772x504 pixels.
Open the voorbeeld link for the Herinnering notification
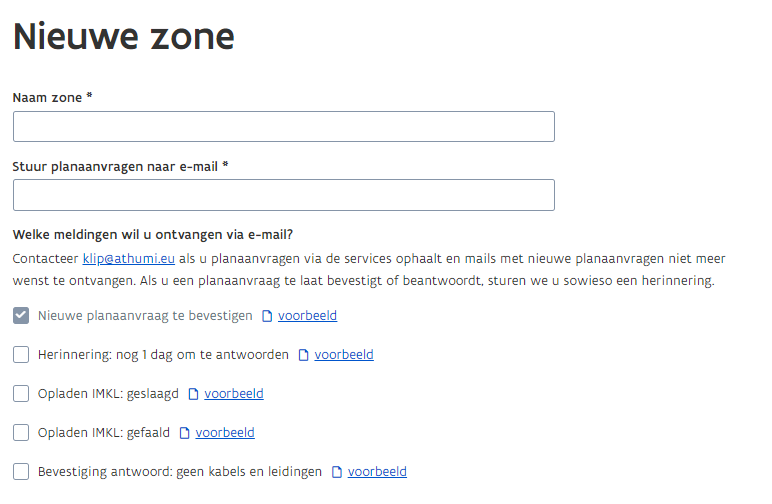(x=344, y=355)
